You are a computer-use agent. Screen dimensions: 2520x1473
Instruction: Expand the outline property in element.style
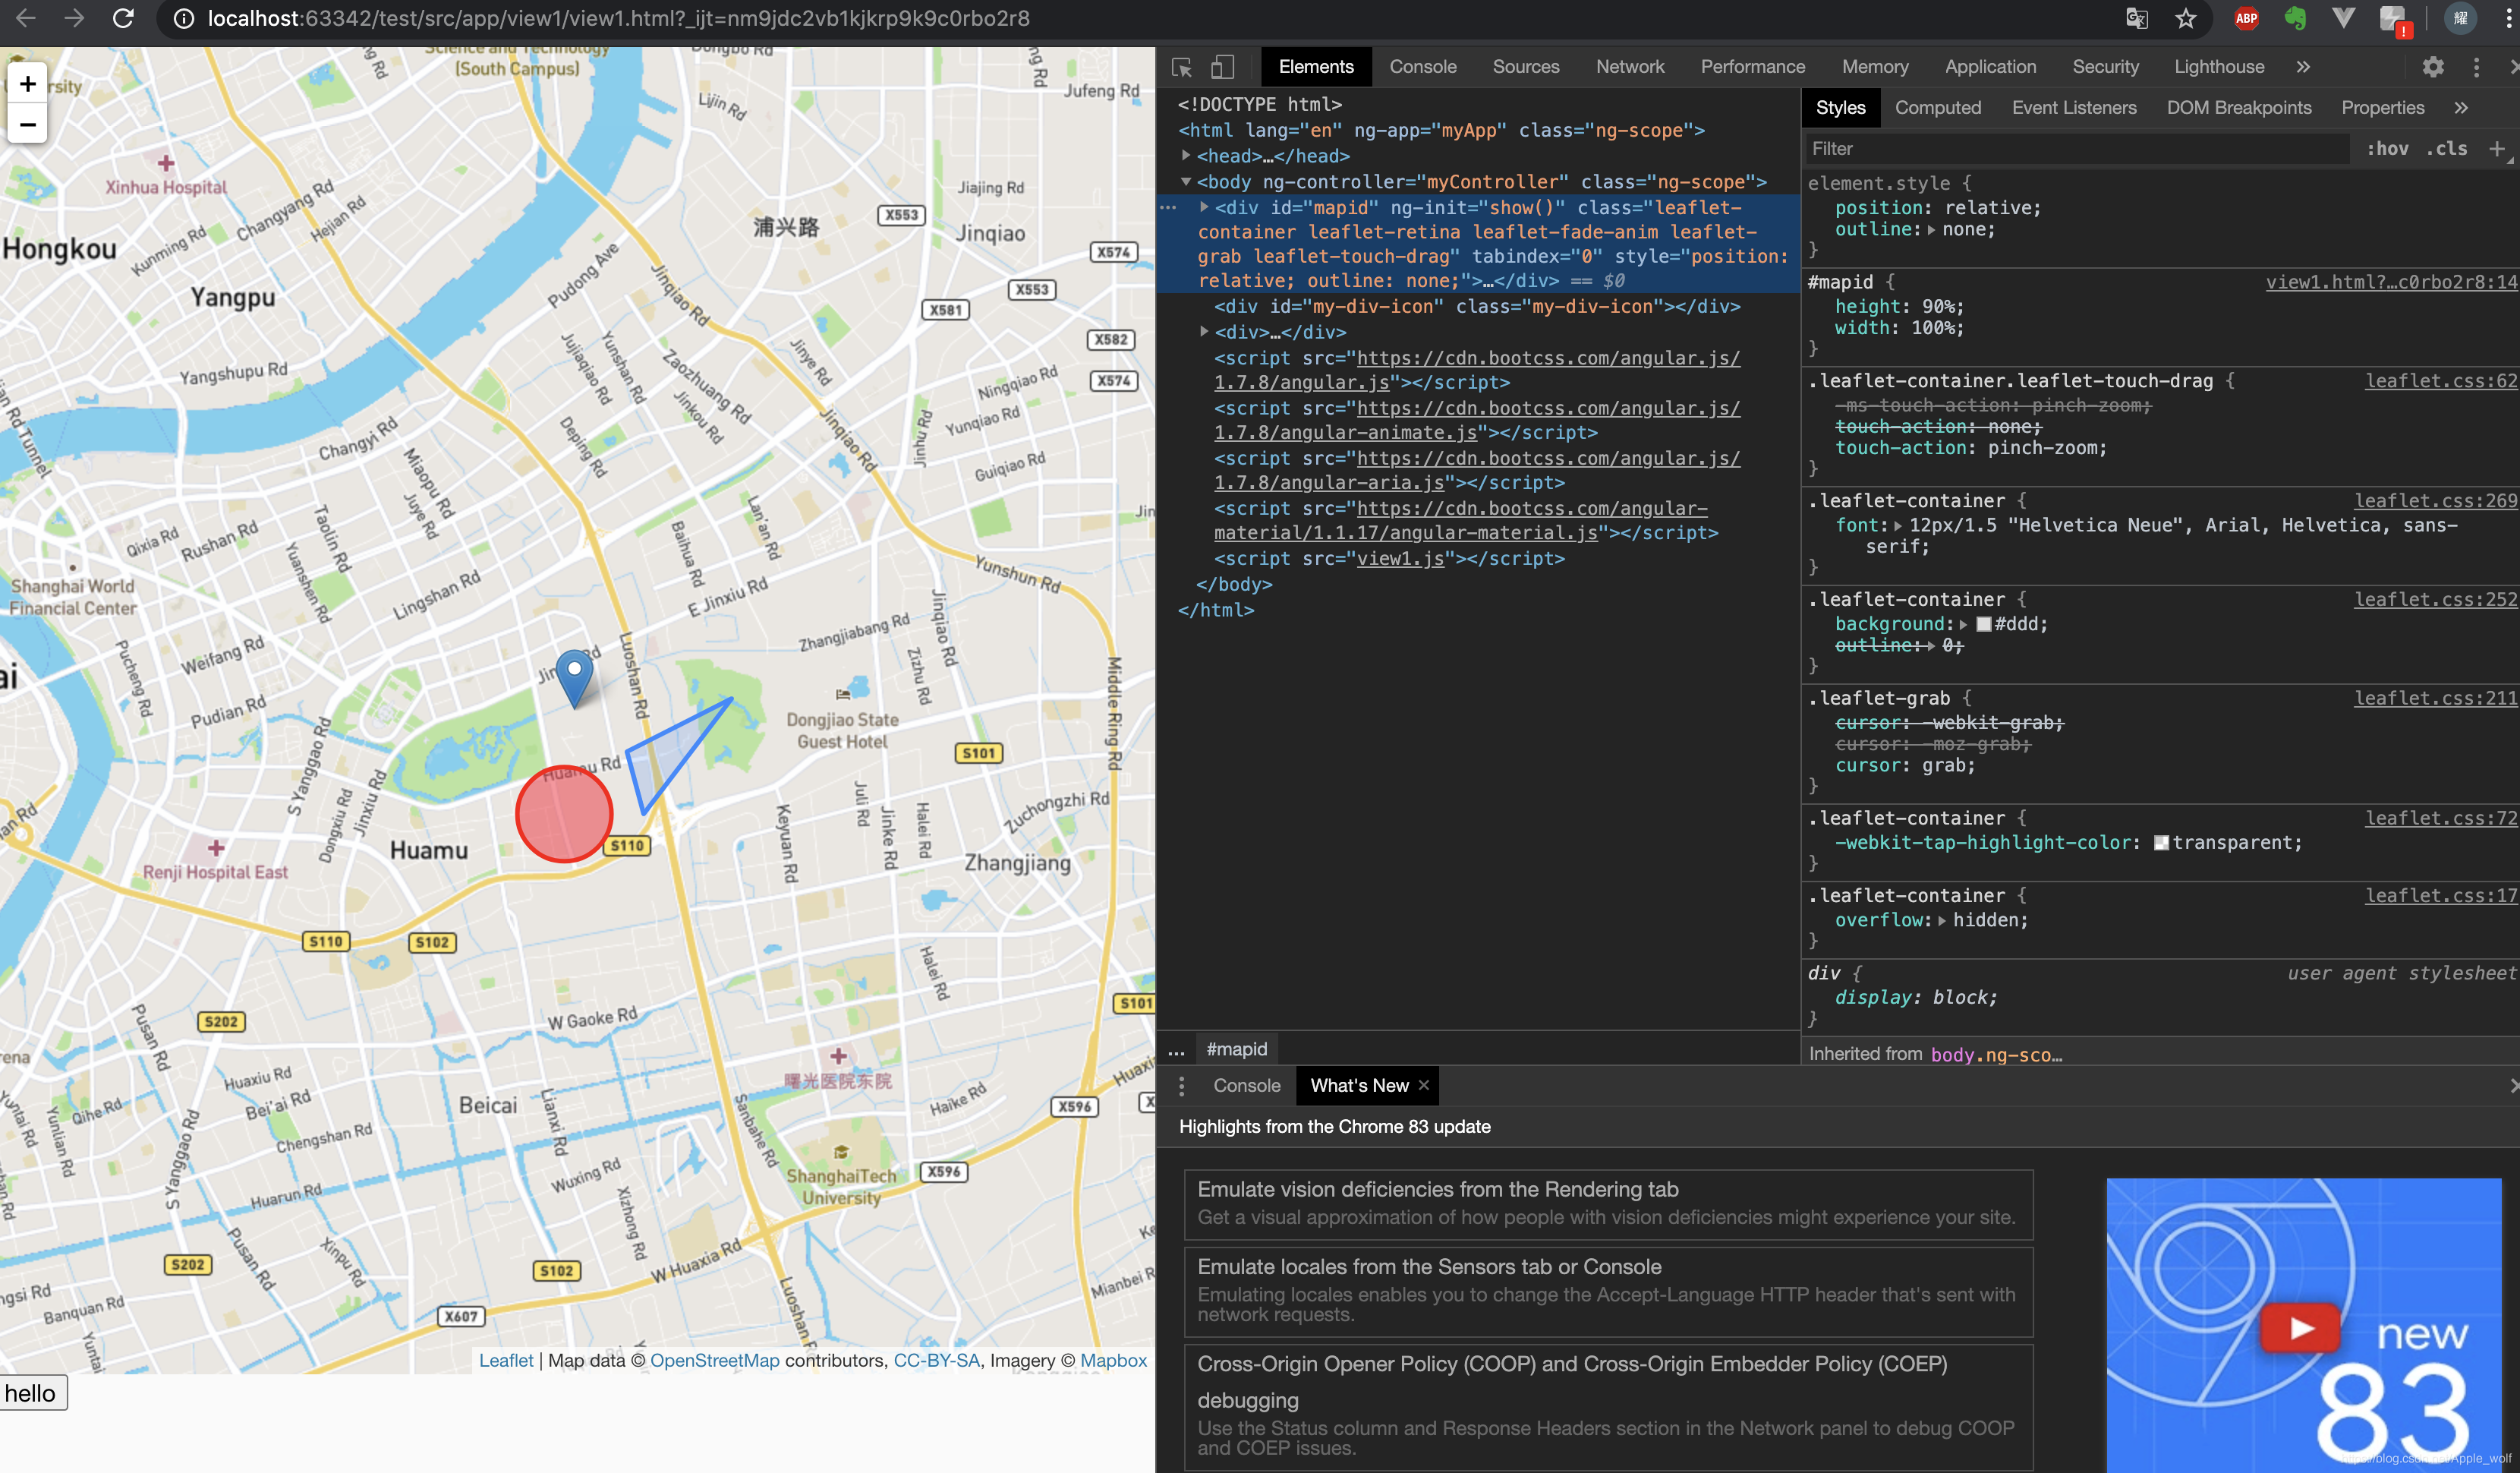[1931, 230]
